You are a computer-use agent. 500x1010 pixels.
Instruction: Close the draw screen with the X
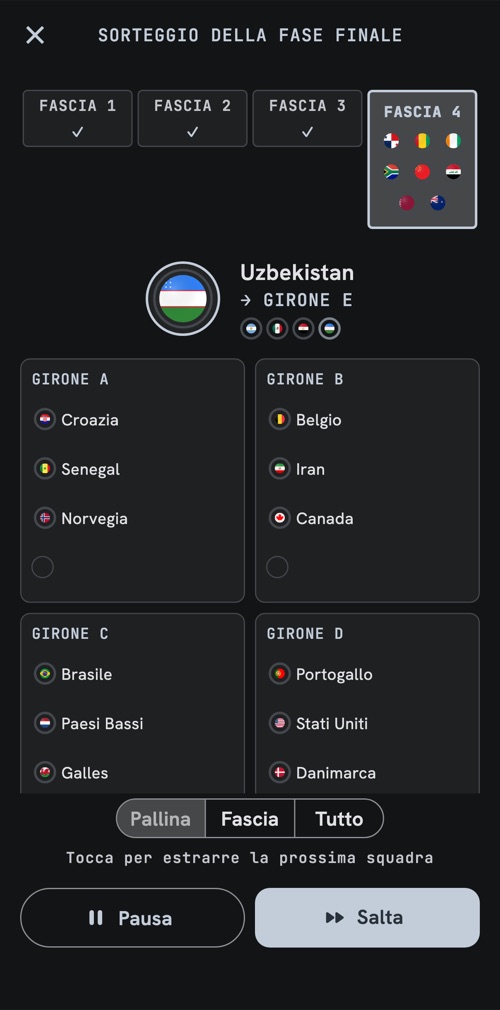[35, 35]
